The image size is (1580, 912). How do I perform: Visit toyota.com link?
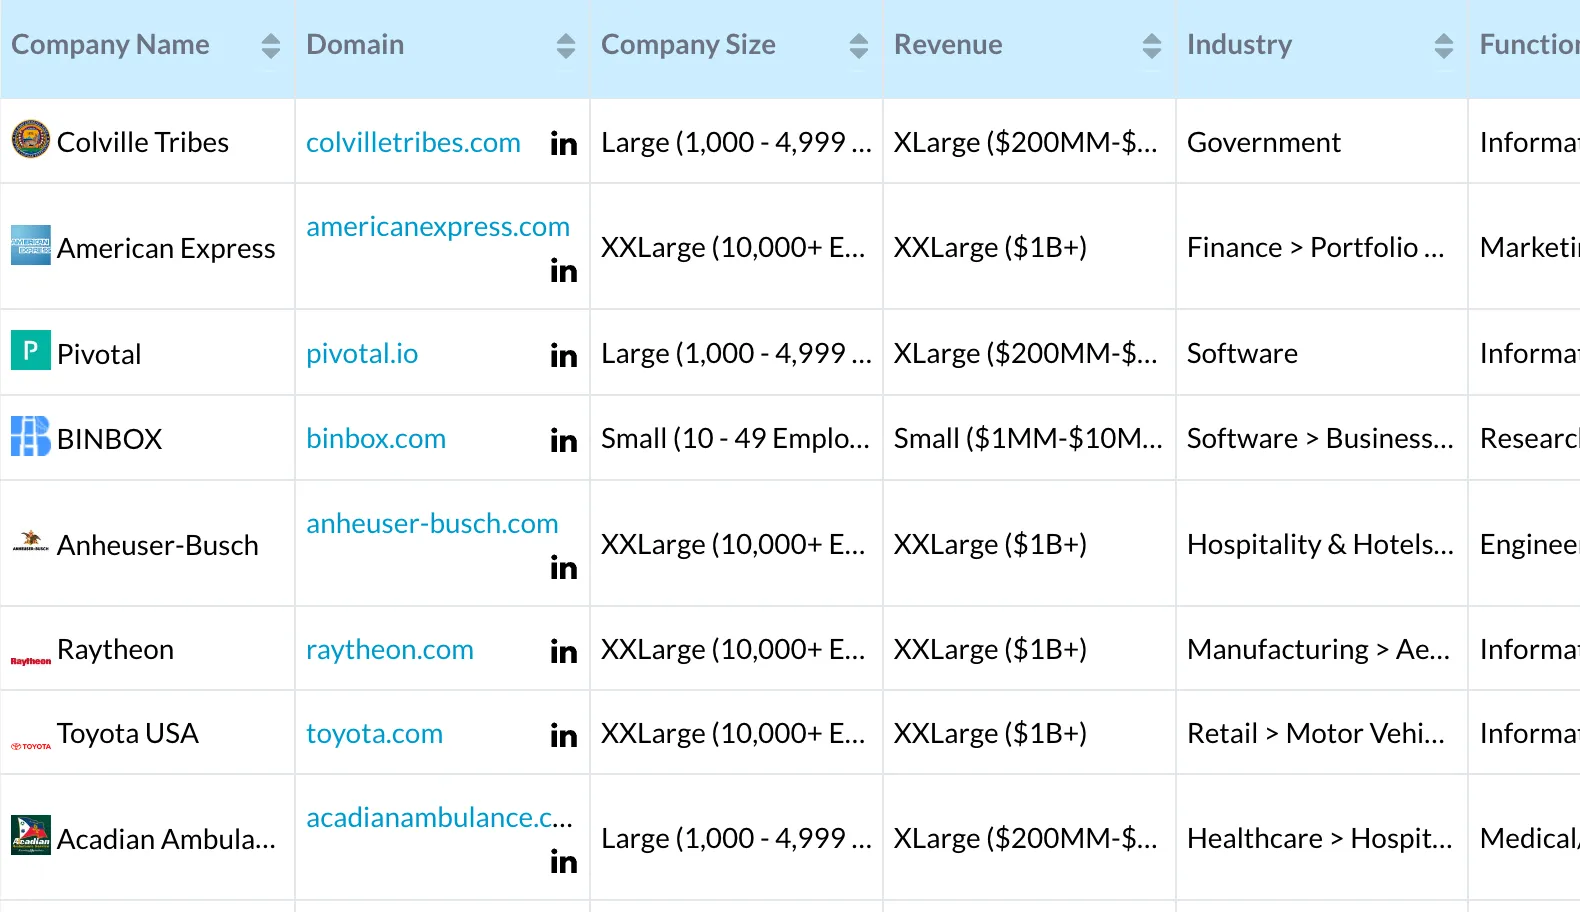click(374, 734)
